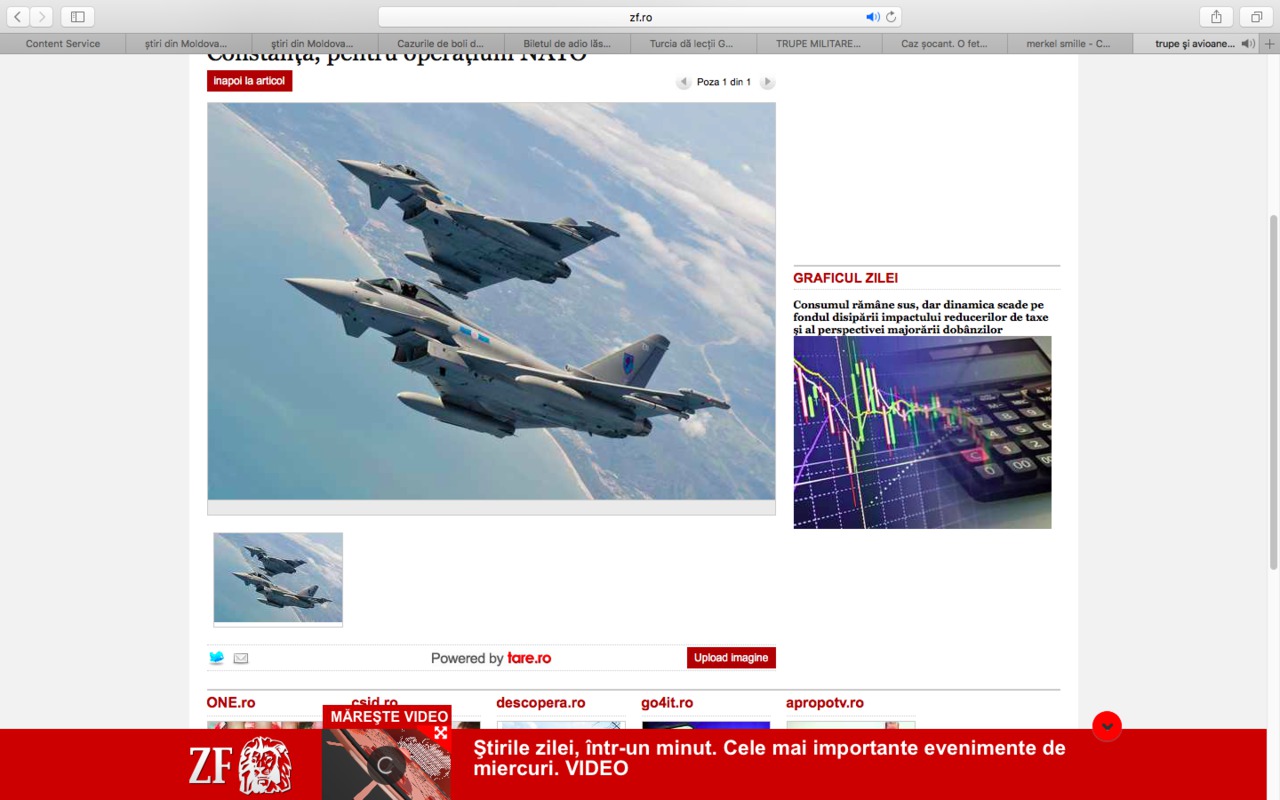Open 'Știrile zilei, într-un minut' video headline
This screenshot has height=800, width=1280.
point(770,758)
